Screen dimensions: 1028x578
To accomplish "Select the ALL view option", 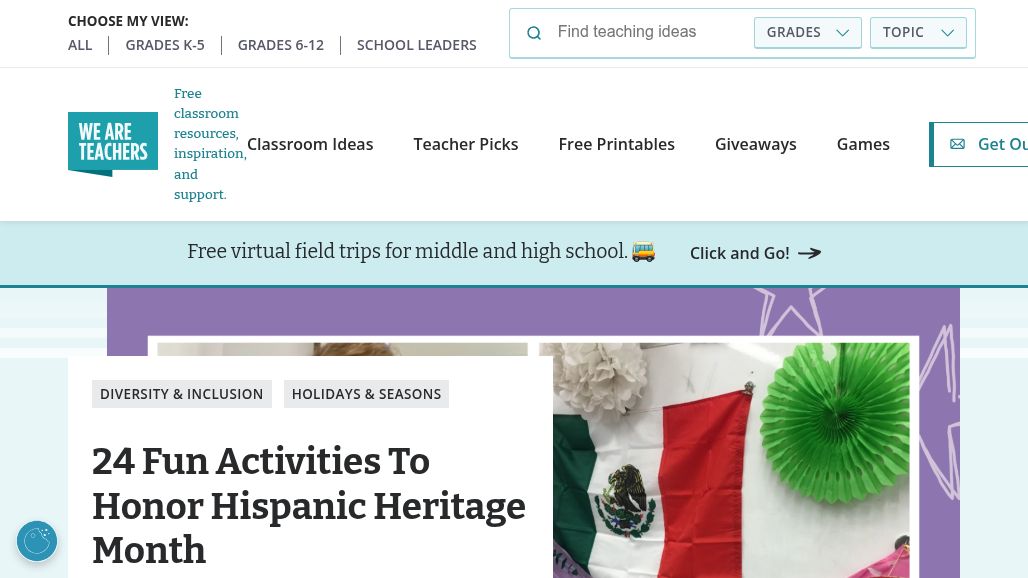I will pyautogui.click(x=80, y=45).
